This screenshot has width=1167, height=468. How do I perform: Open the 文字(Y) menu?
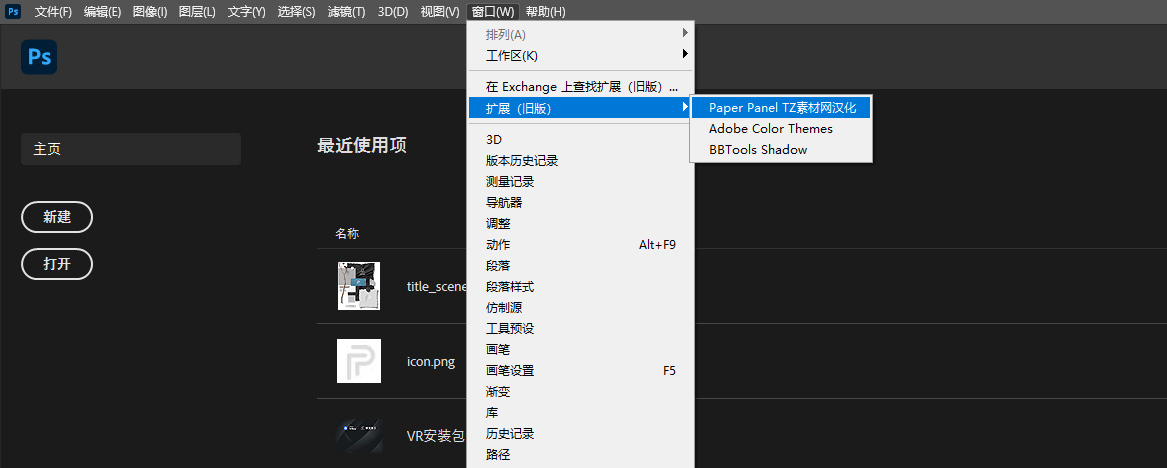coord(246,12)
